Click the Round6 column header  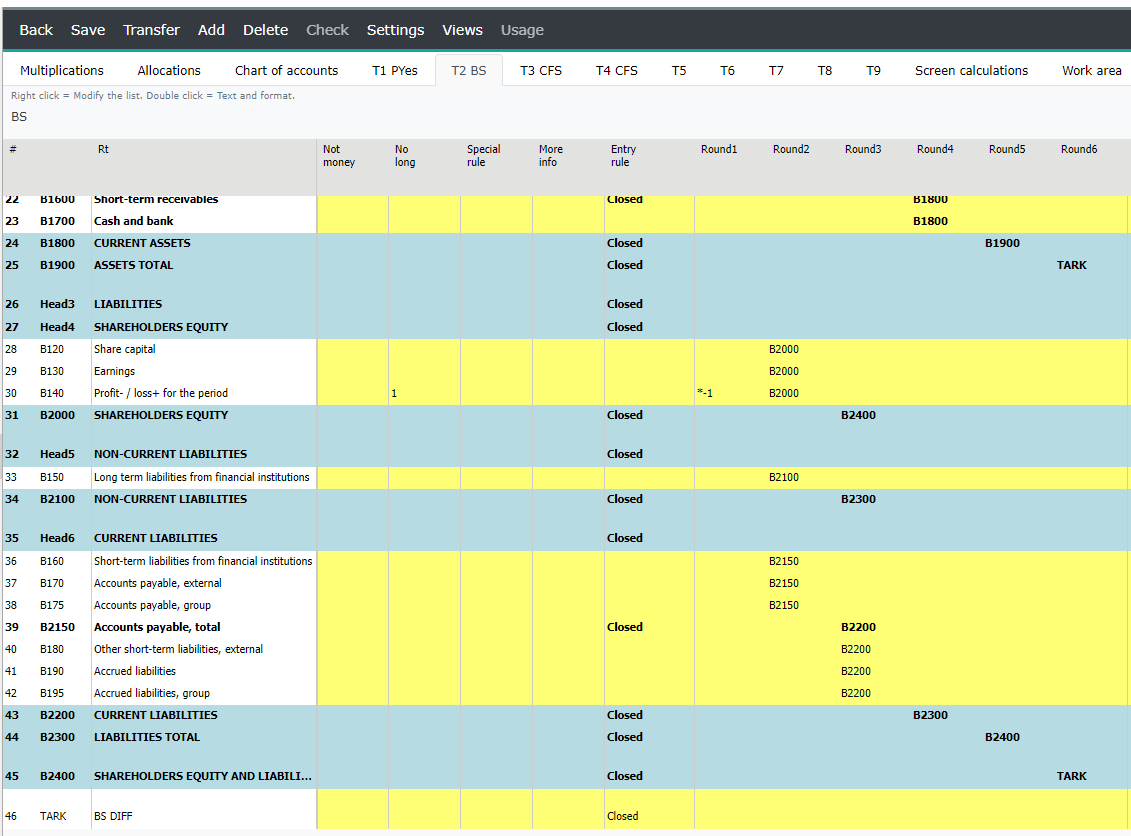(x=1079, y=149)
